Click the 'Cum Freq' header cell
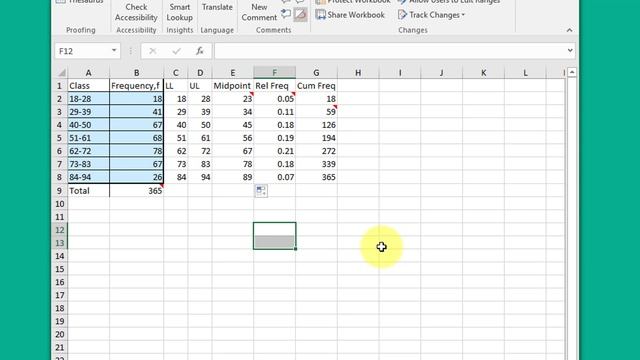The height and width of the screenshot is (360, 640). 316,86
